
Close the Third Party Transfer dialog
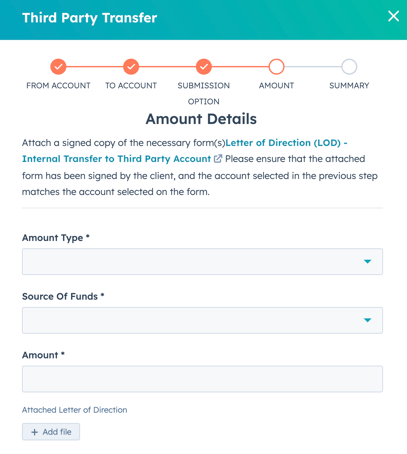click(x=393, y=16)
